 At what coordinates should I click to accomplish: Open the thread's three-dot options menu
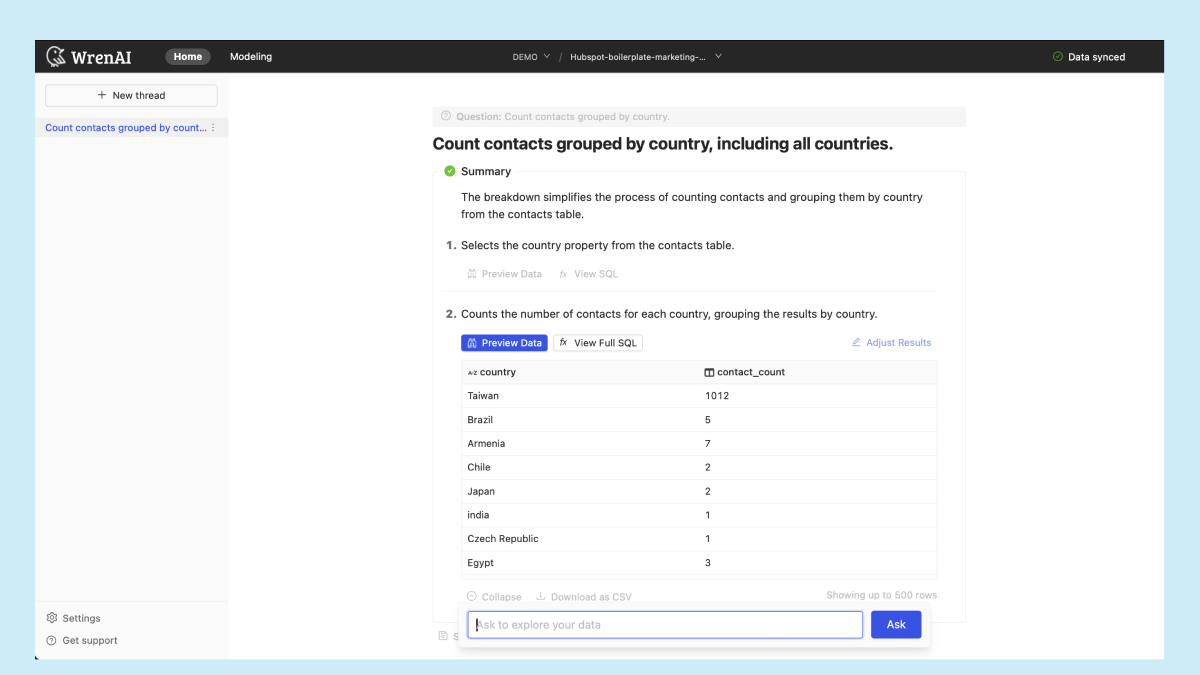pyautogui.click(x=213, y=128)
